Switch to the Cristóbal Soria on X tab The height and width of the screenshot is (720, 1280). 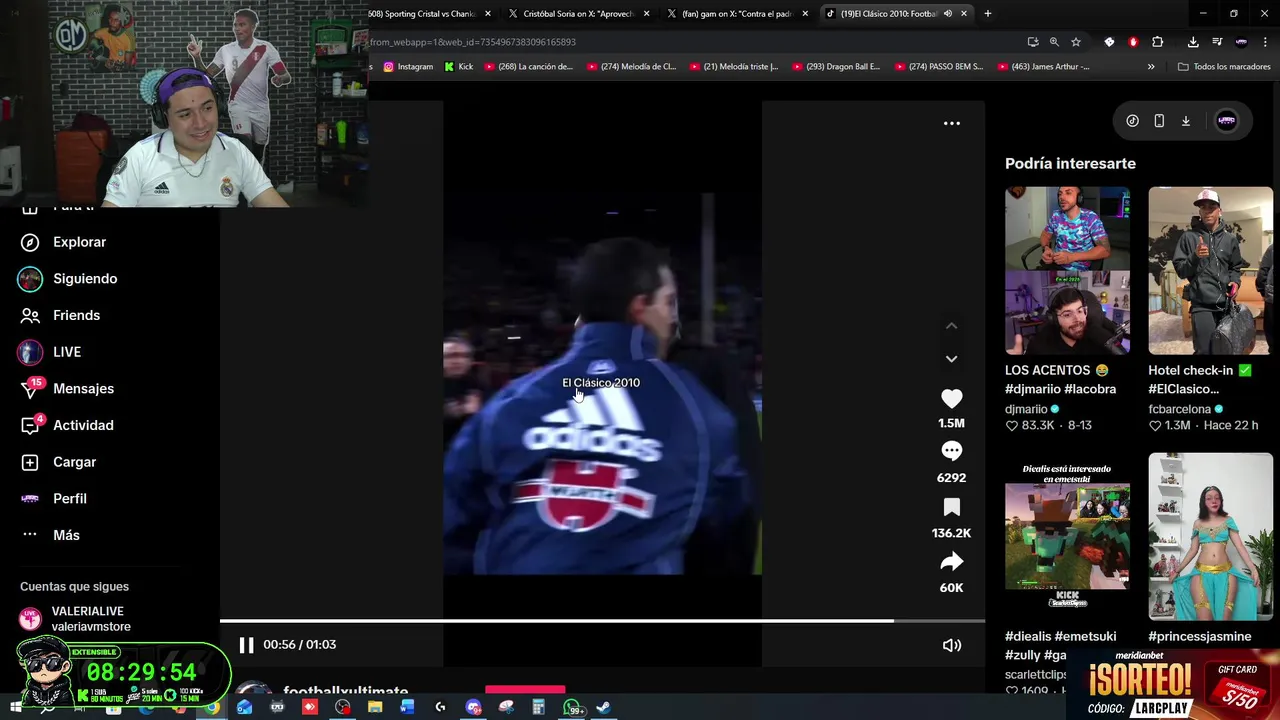coord(578,14)
